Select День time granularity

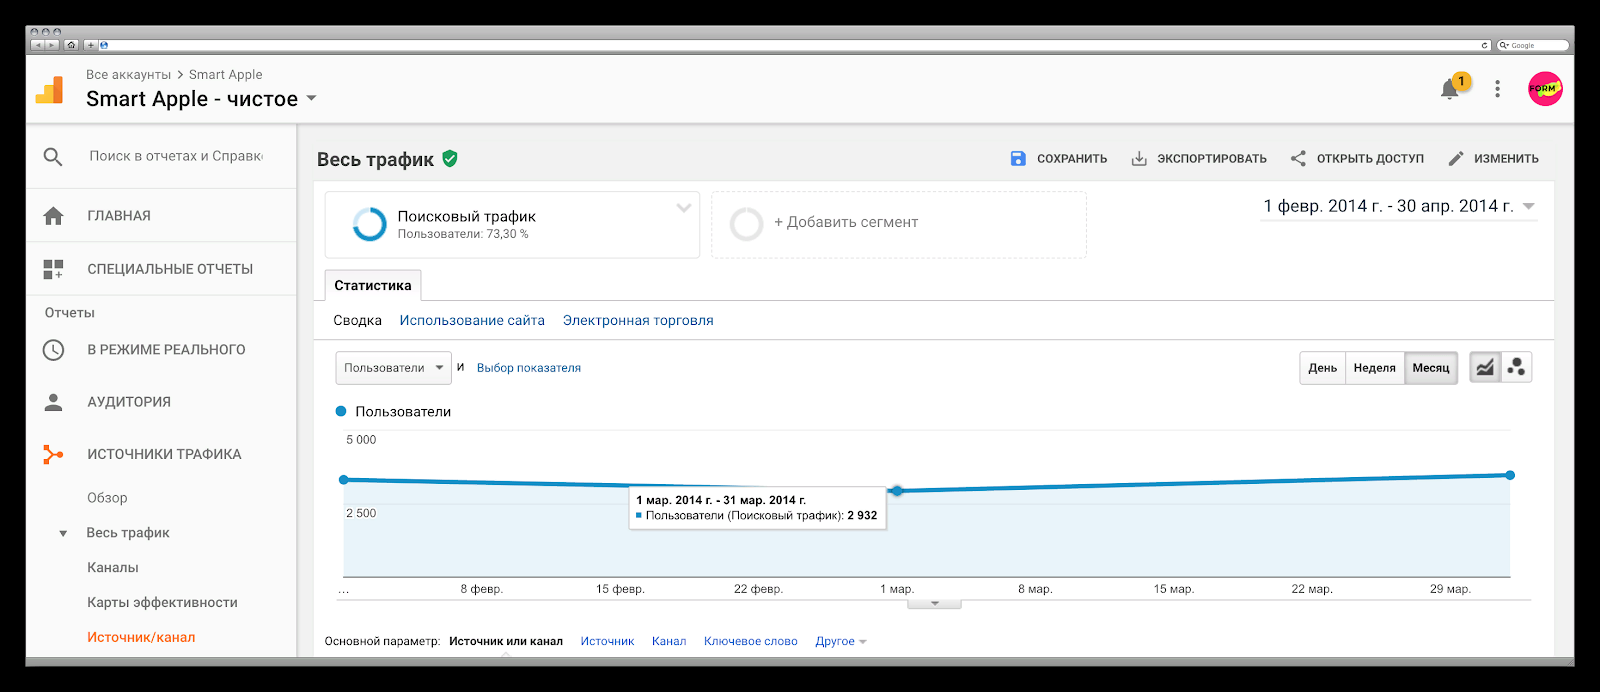[x=1322, y=368]
